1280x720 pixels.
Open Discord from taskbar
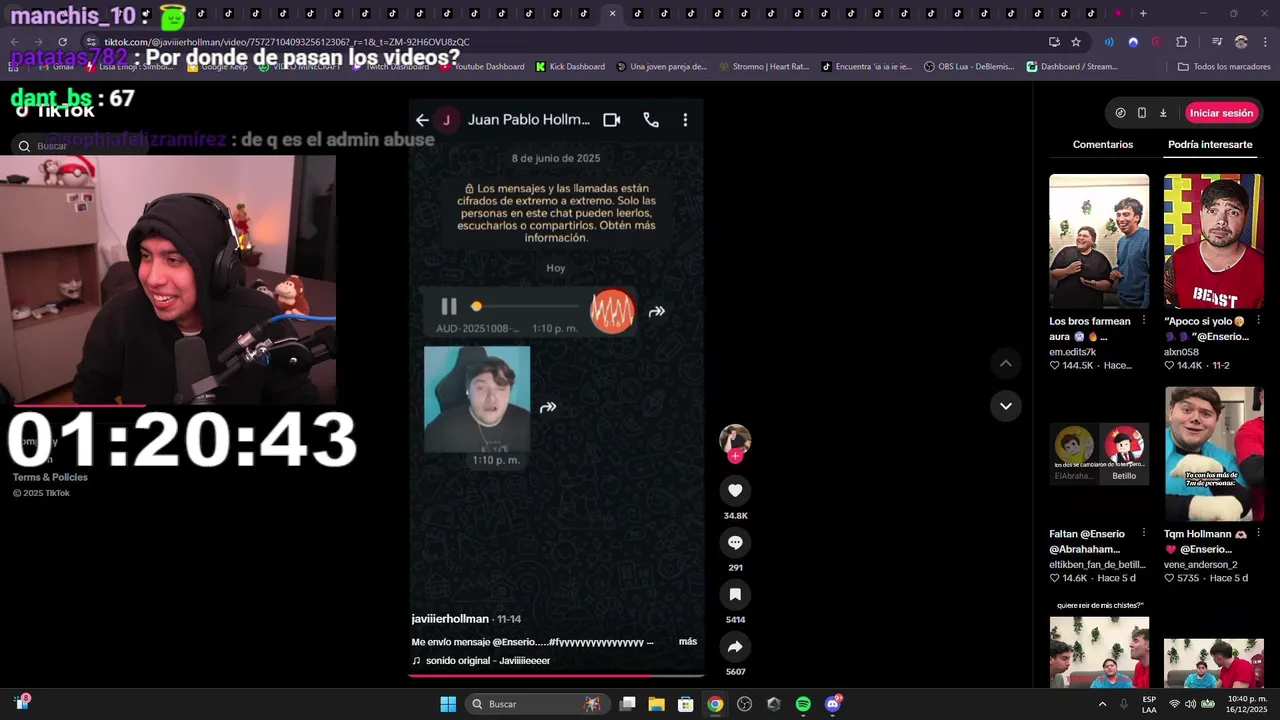click(832, 704)
